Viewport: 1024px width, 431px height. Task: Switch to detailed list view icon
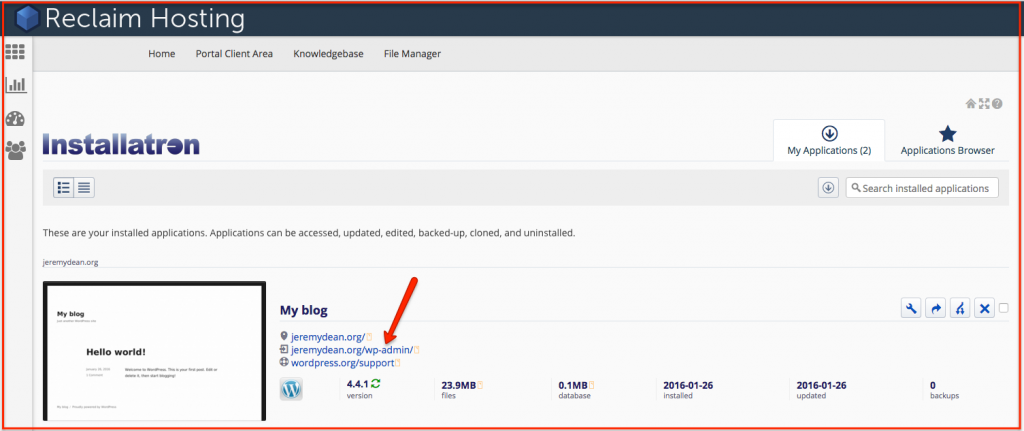click(64, 187)
